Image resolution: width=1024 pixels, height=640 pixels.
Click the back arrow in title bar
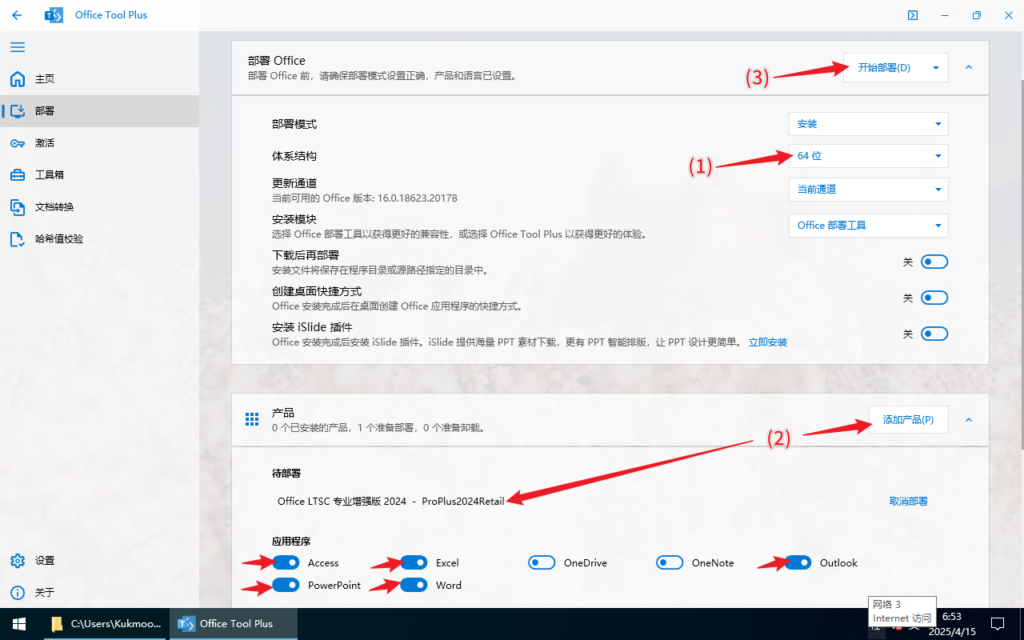click(17, 15)
